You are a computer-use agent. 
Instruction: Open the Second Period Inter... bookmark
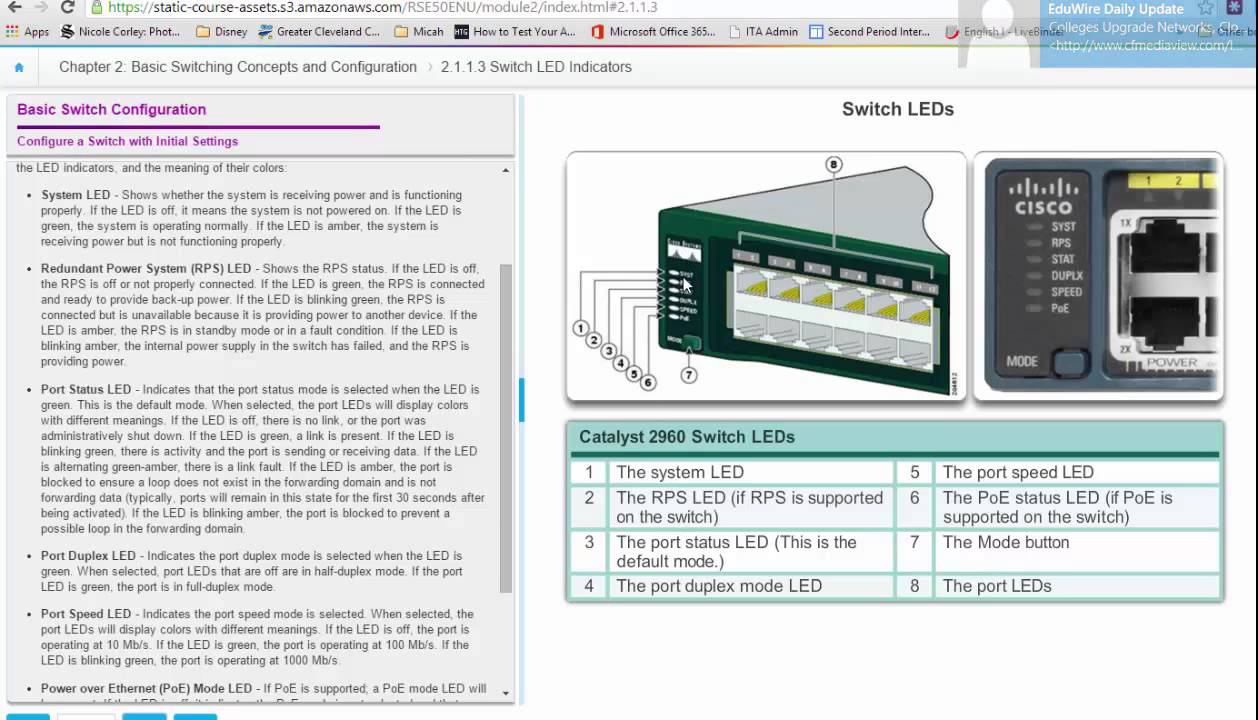click(869, 31)
